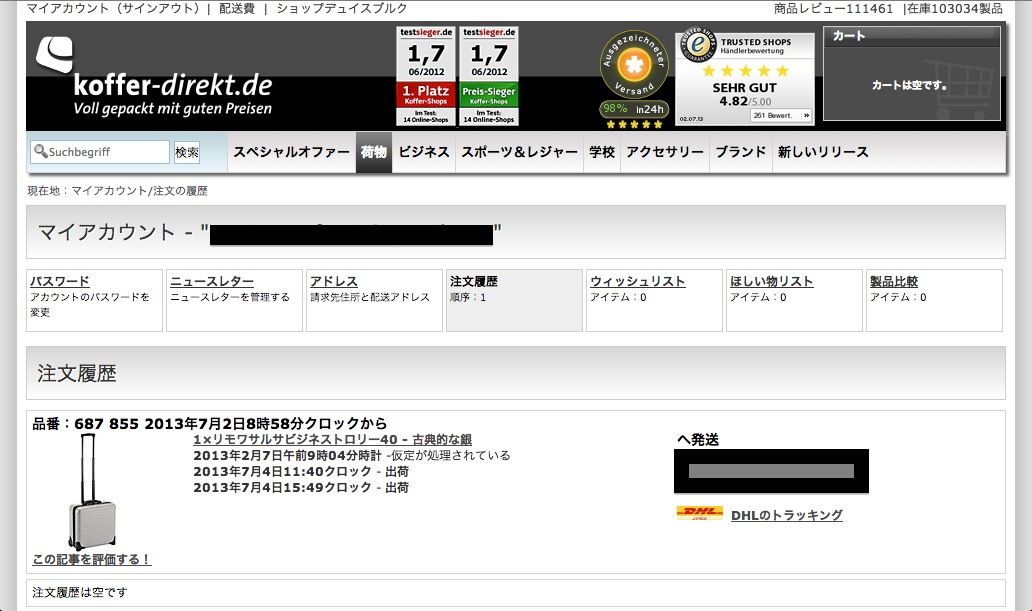Click the 注文履歴は空です message
1032x611 pixels.
80,592
